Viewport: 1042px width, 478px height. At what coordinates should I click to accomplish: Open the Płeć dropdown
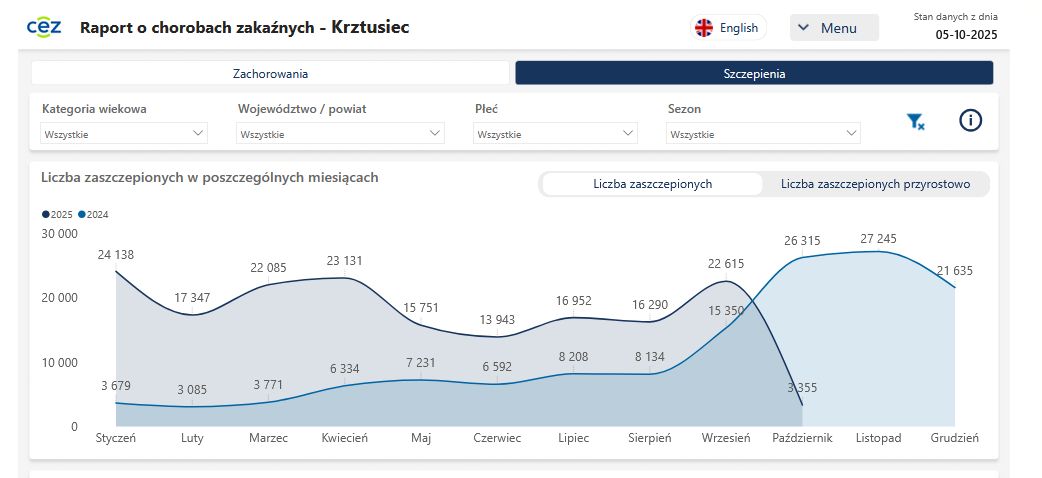point(556,134)
